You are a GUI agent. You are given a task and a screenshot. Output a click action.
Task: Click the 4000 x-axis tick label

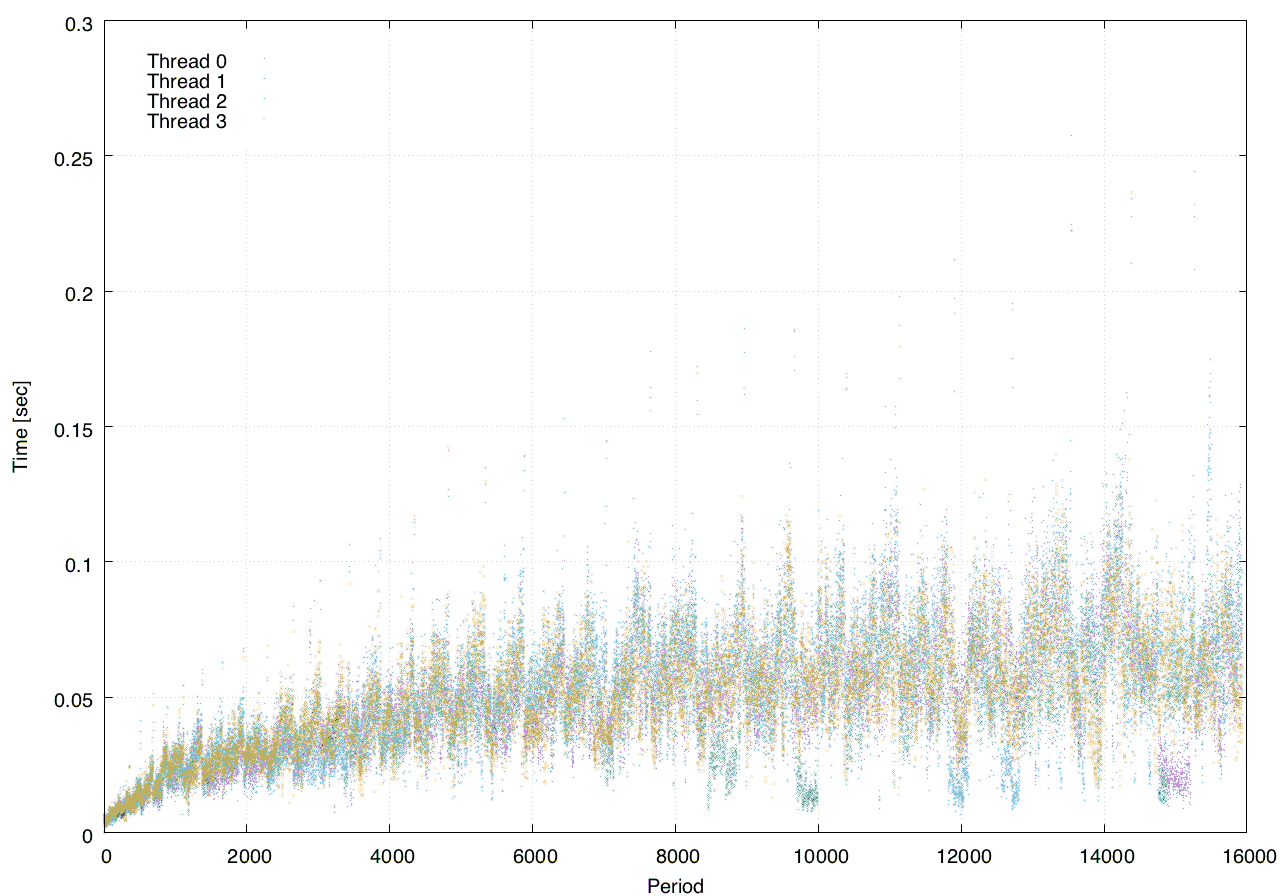(x=389, y=855)
